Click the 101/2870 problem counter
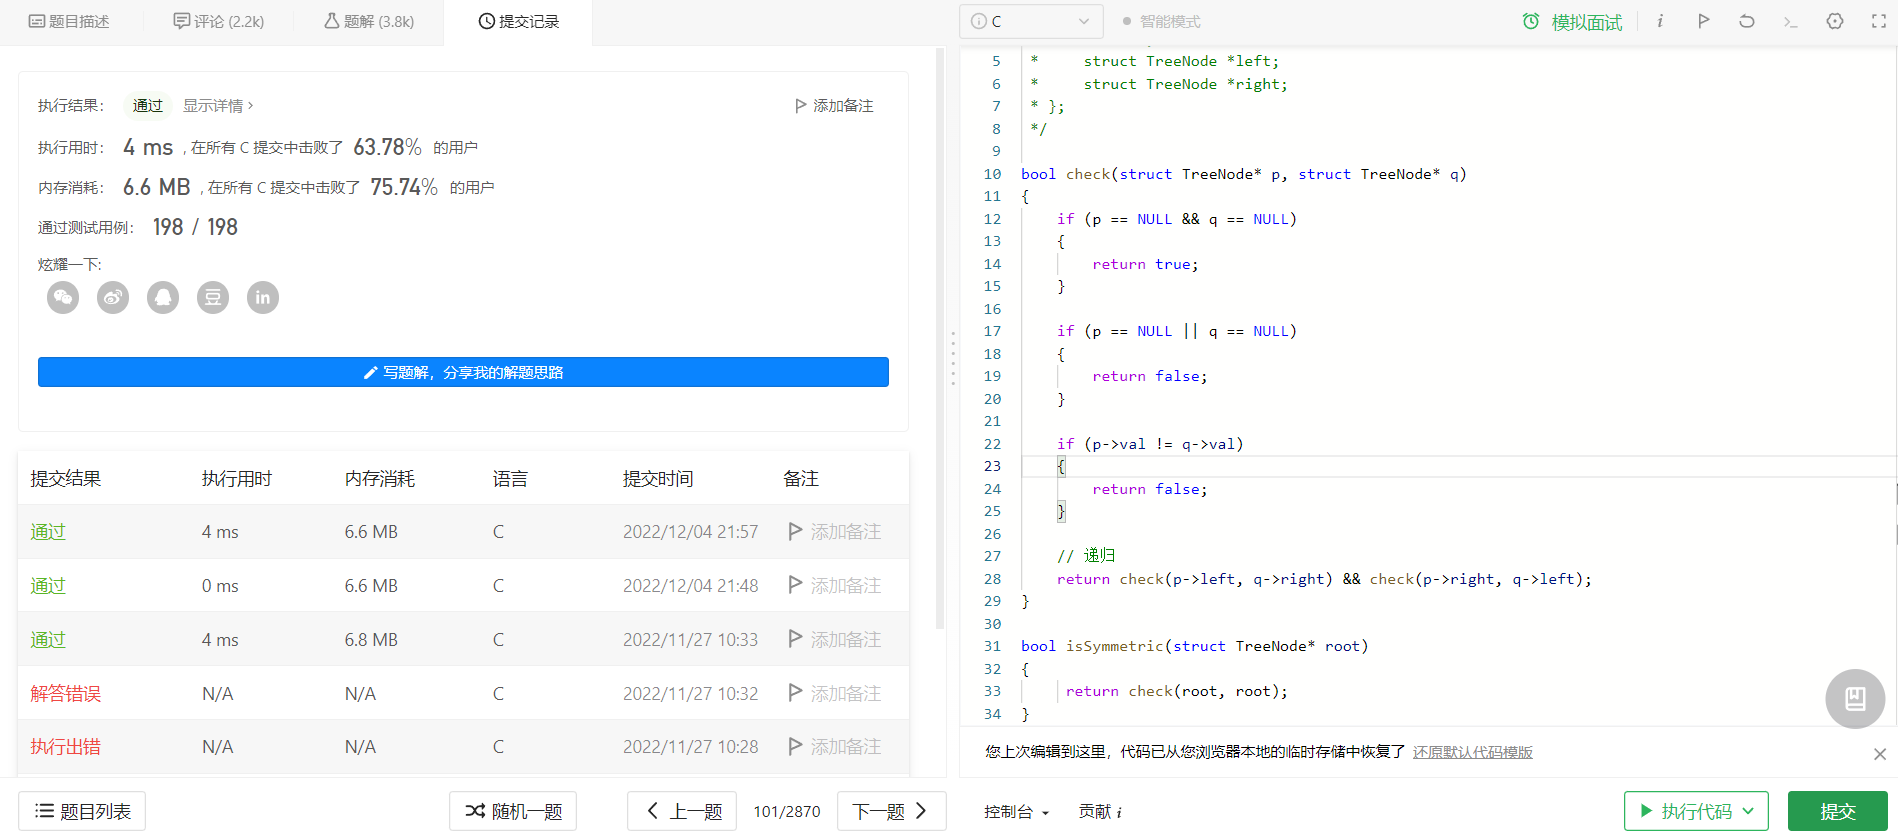This screenshot has width=1898, height=840. click(787, 811)
